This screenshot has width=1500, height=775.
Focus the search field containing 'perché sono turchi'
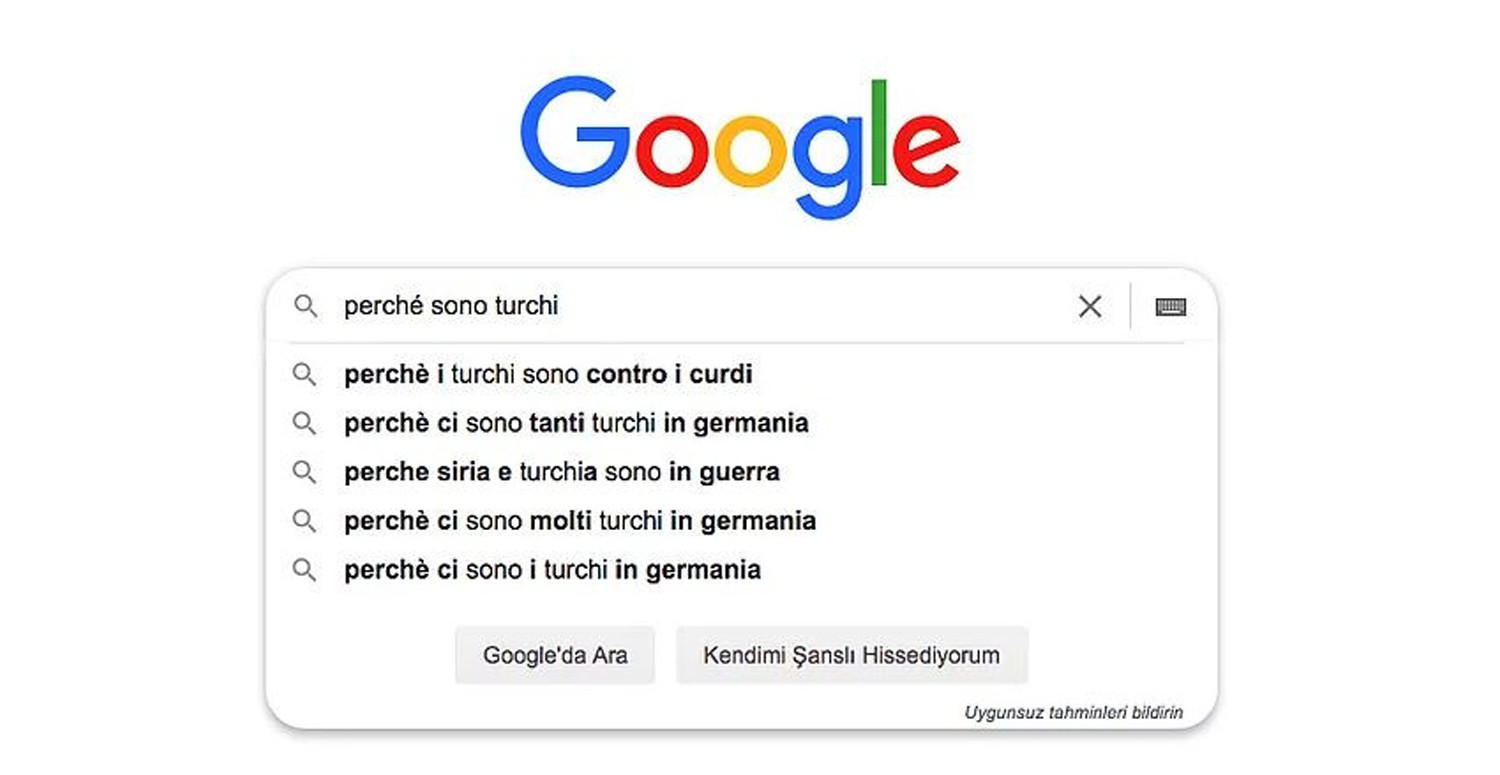(700, 306)
